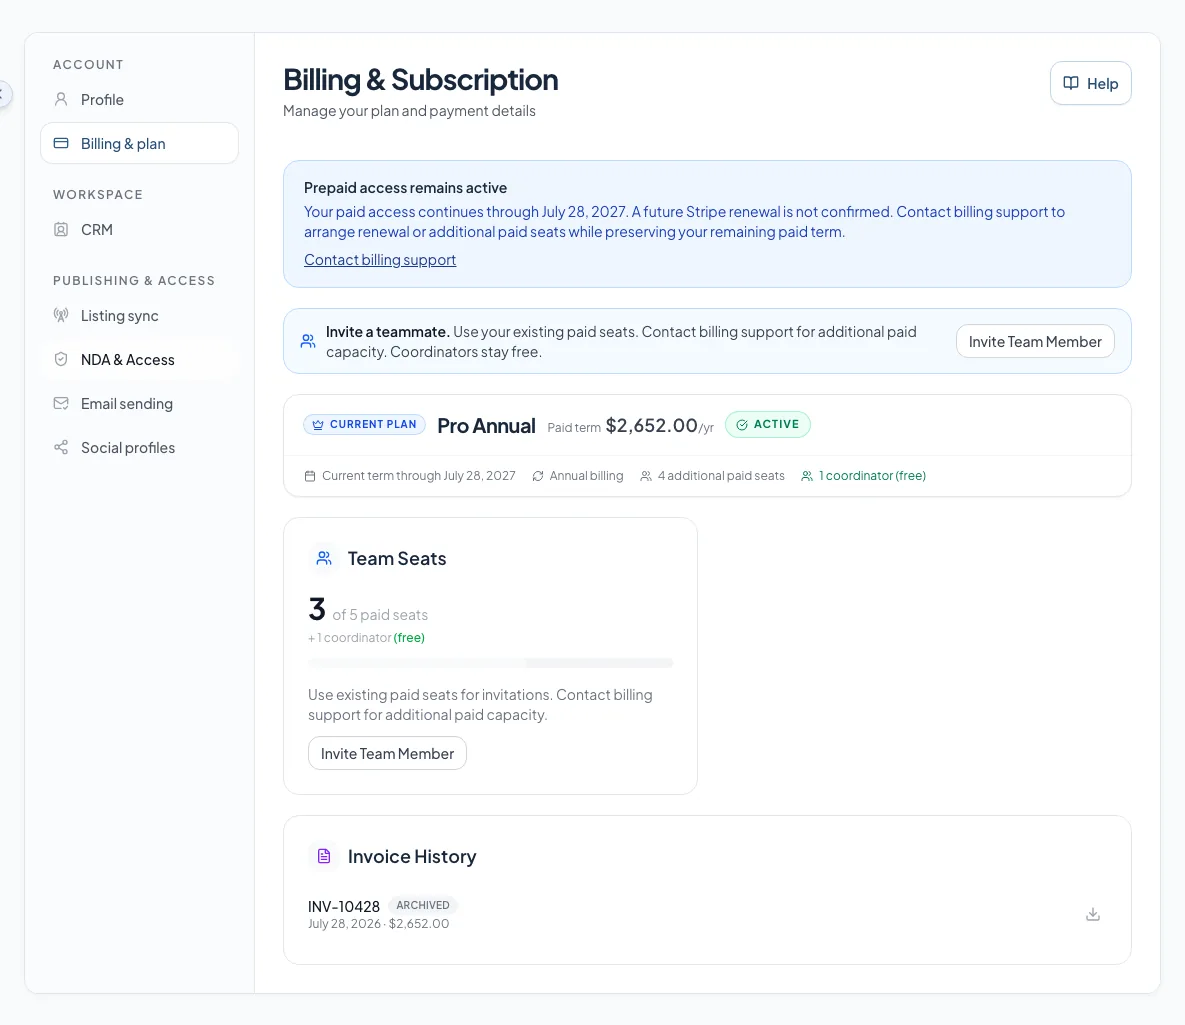Image resolution: width=1185 pixels, height=1025 pixels.
Task: Click the ACTIVE status badge
Action: (768, 425)
